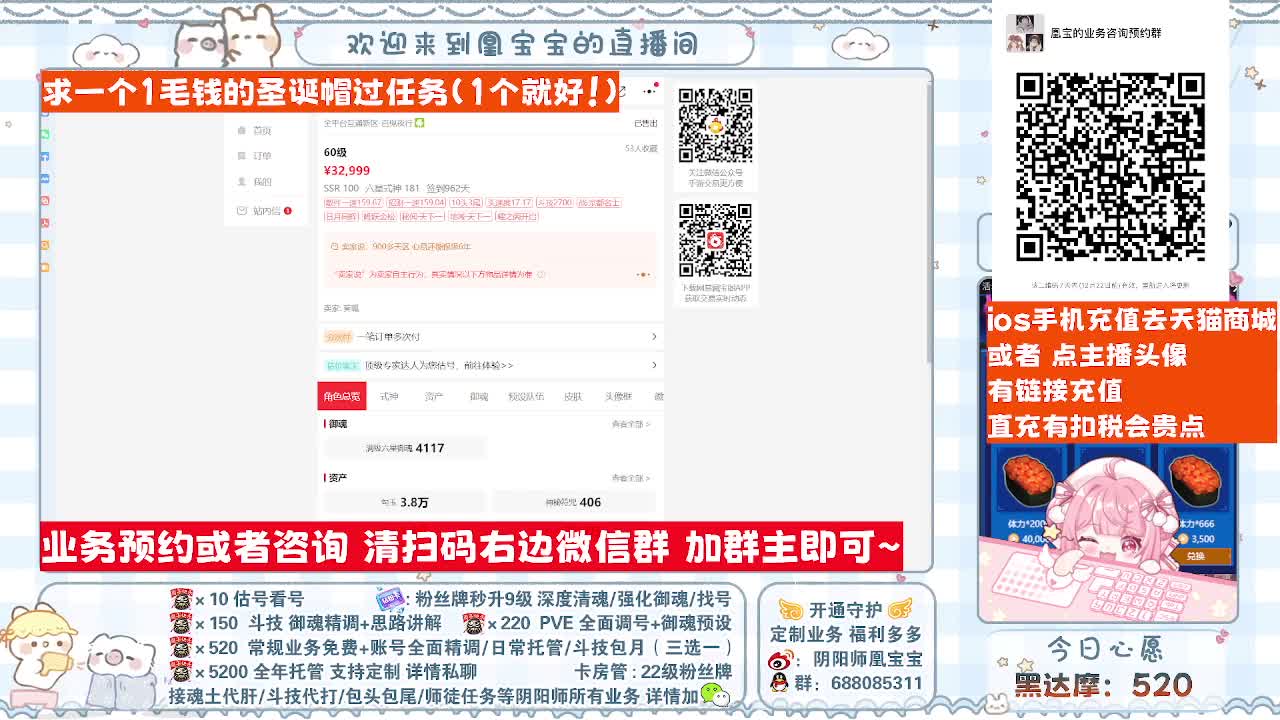Expand the 一笔订单多次付 row chevron
This screenshot has height=720, width=1280.
(x=654, y=336)
